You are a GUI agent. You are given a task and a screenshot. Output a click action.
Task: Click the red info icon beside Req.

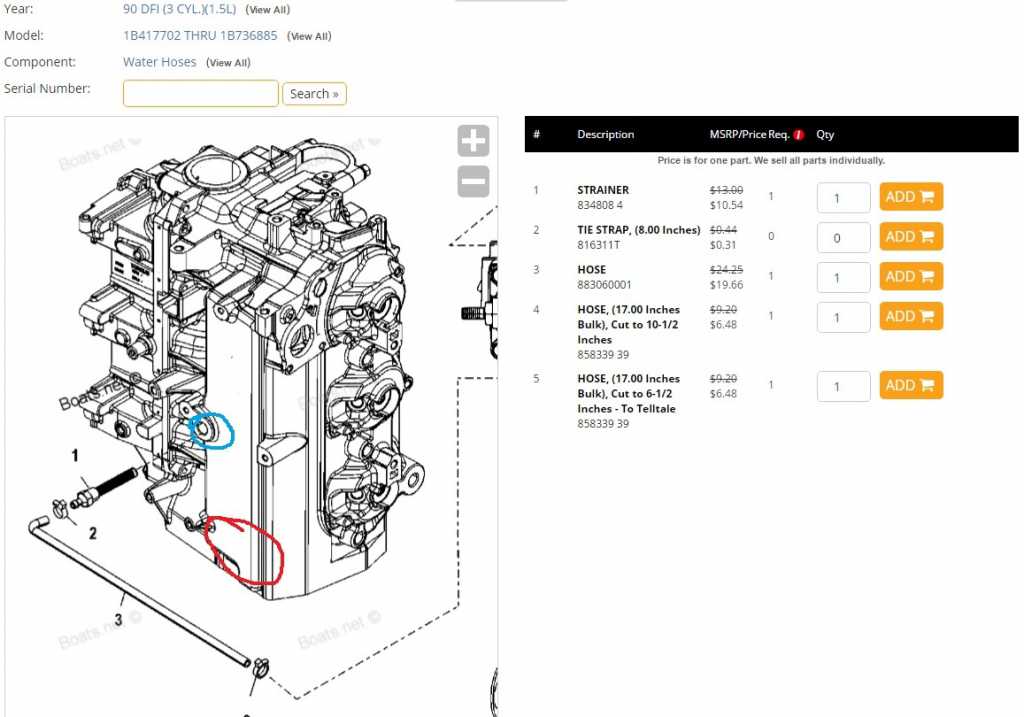point(799,135)
